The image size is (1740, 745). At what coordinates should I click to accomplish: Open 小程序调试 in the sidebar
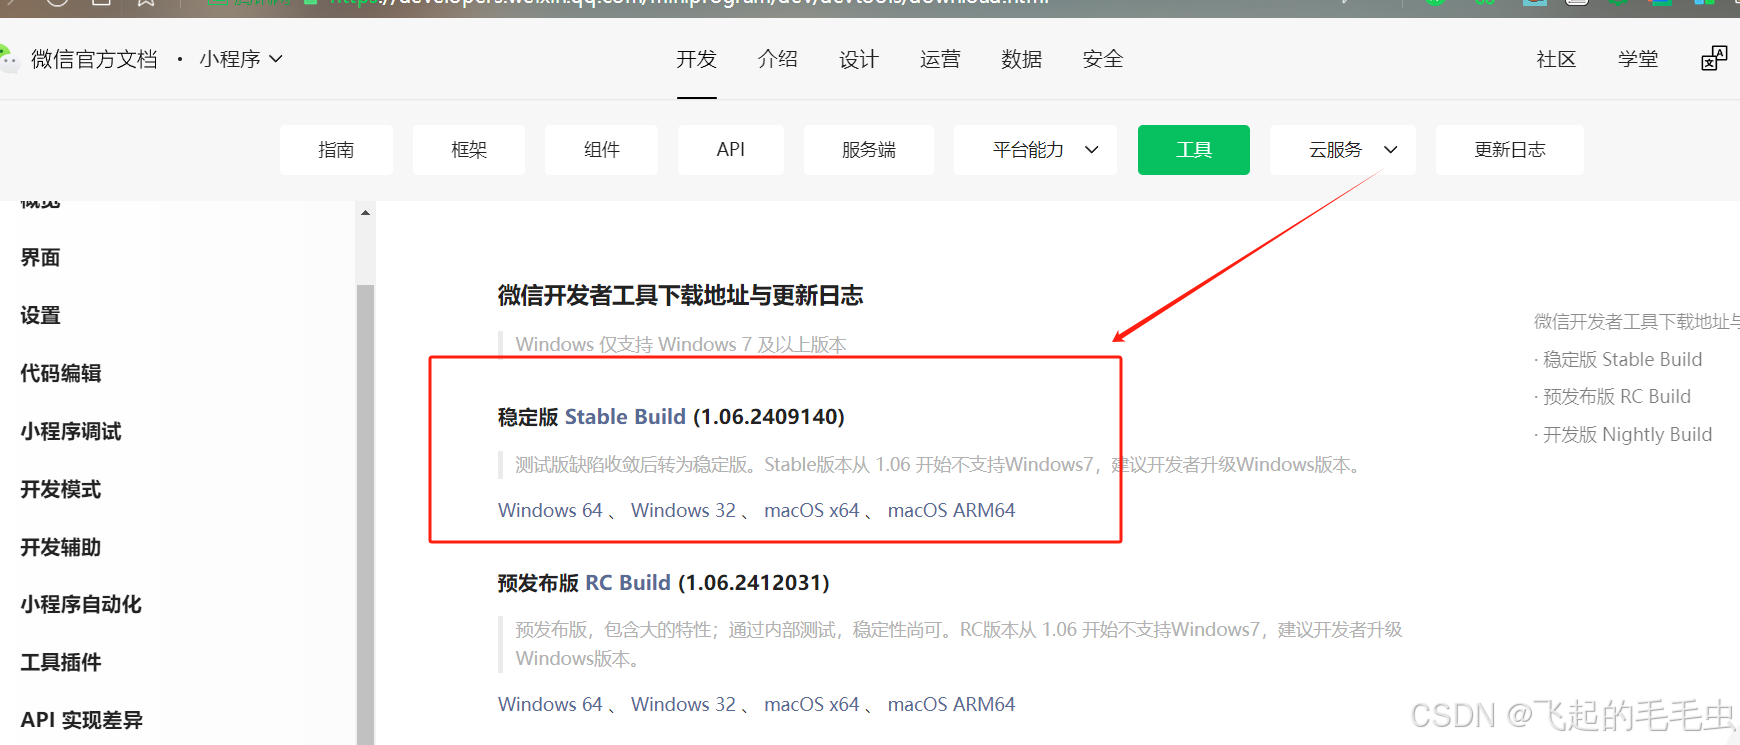coord(71,431)
